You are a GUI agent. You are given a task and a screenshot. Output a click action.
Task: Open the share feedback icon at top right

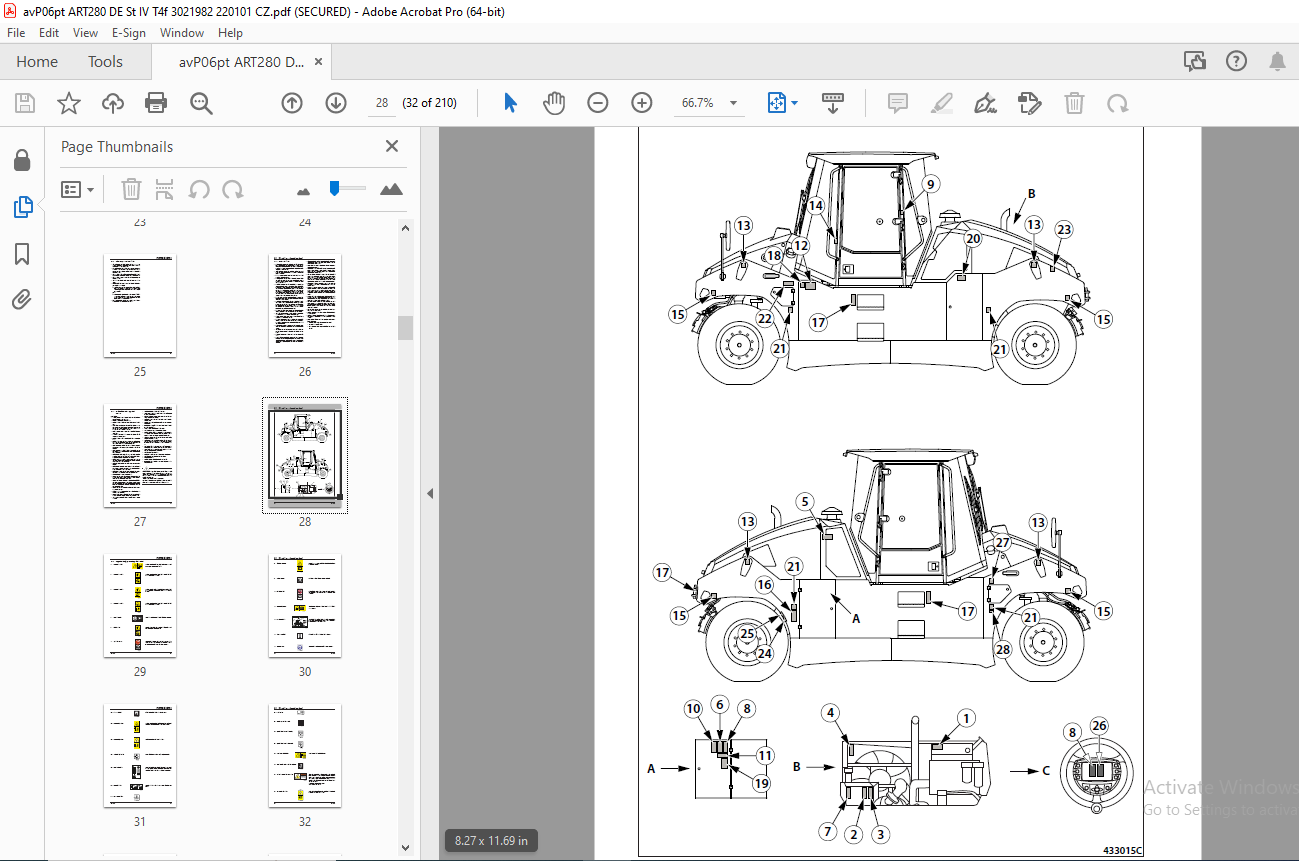(1195, 62)
